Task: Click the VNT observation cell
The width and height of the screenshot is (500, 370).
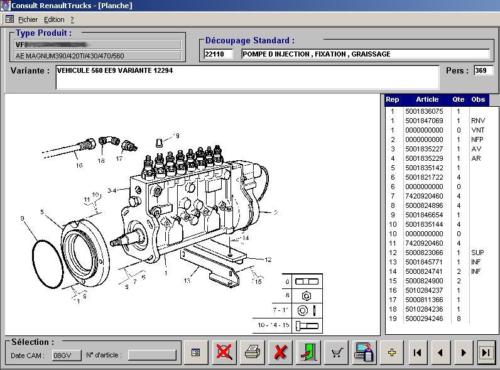Action: click(x=478, y=130)
